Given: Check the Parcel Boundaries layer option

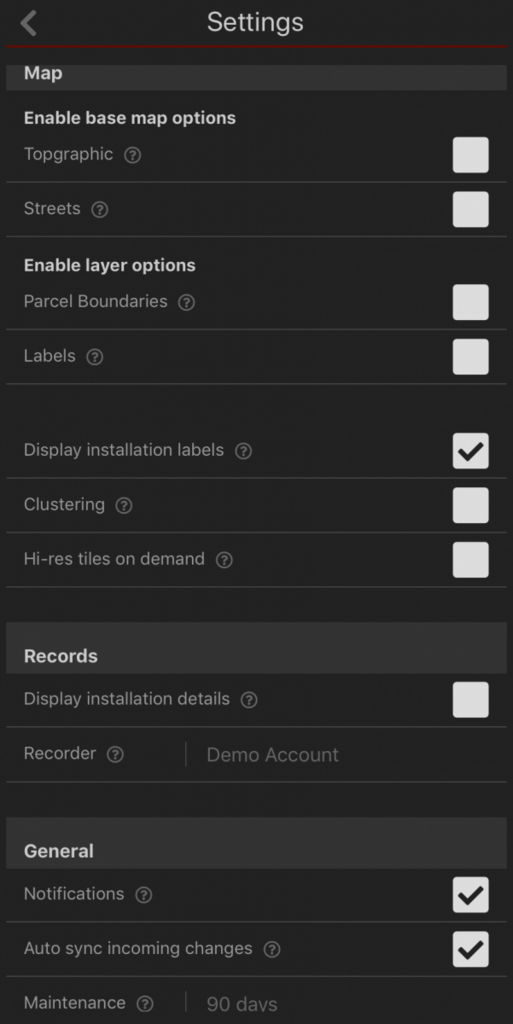Looking at the screenshot, I should point(471,302).
